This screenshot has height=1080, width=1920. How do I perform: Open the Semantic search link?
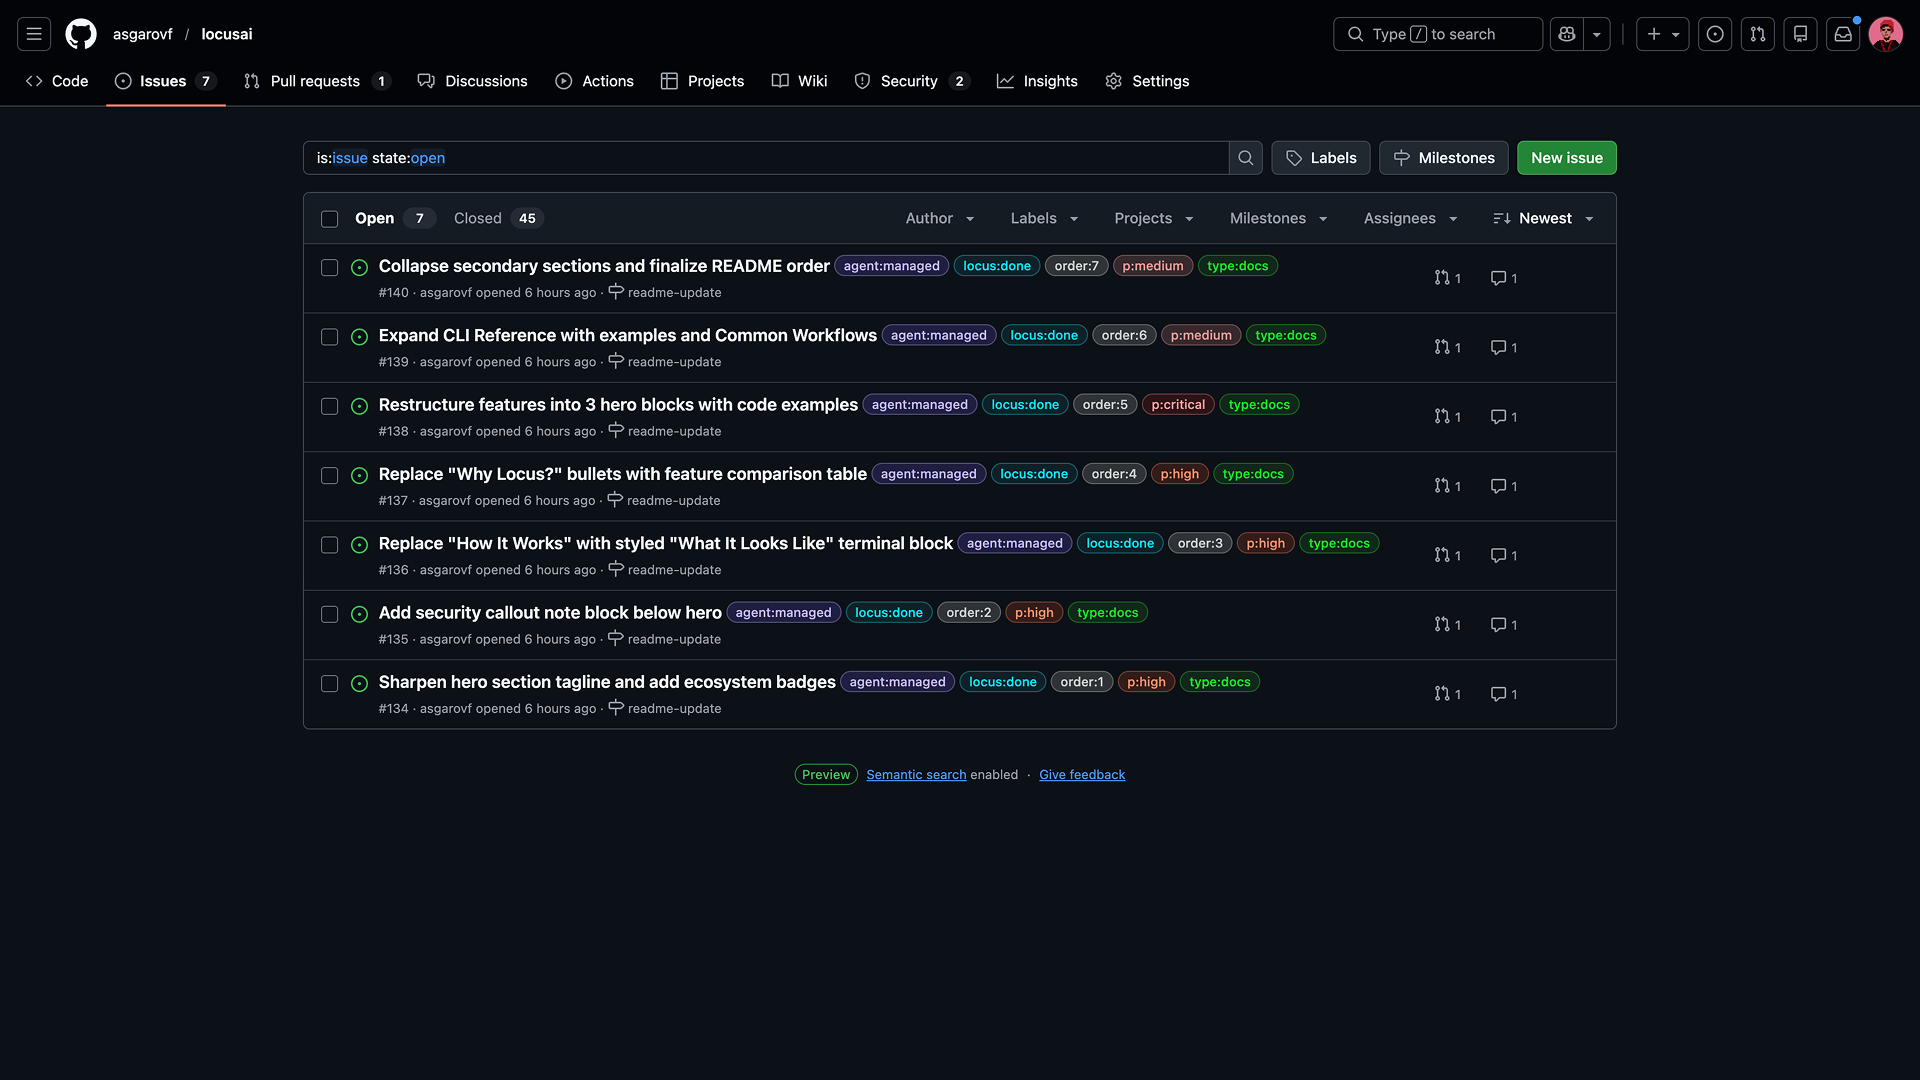point(916,775)
